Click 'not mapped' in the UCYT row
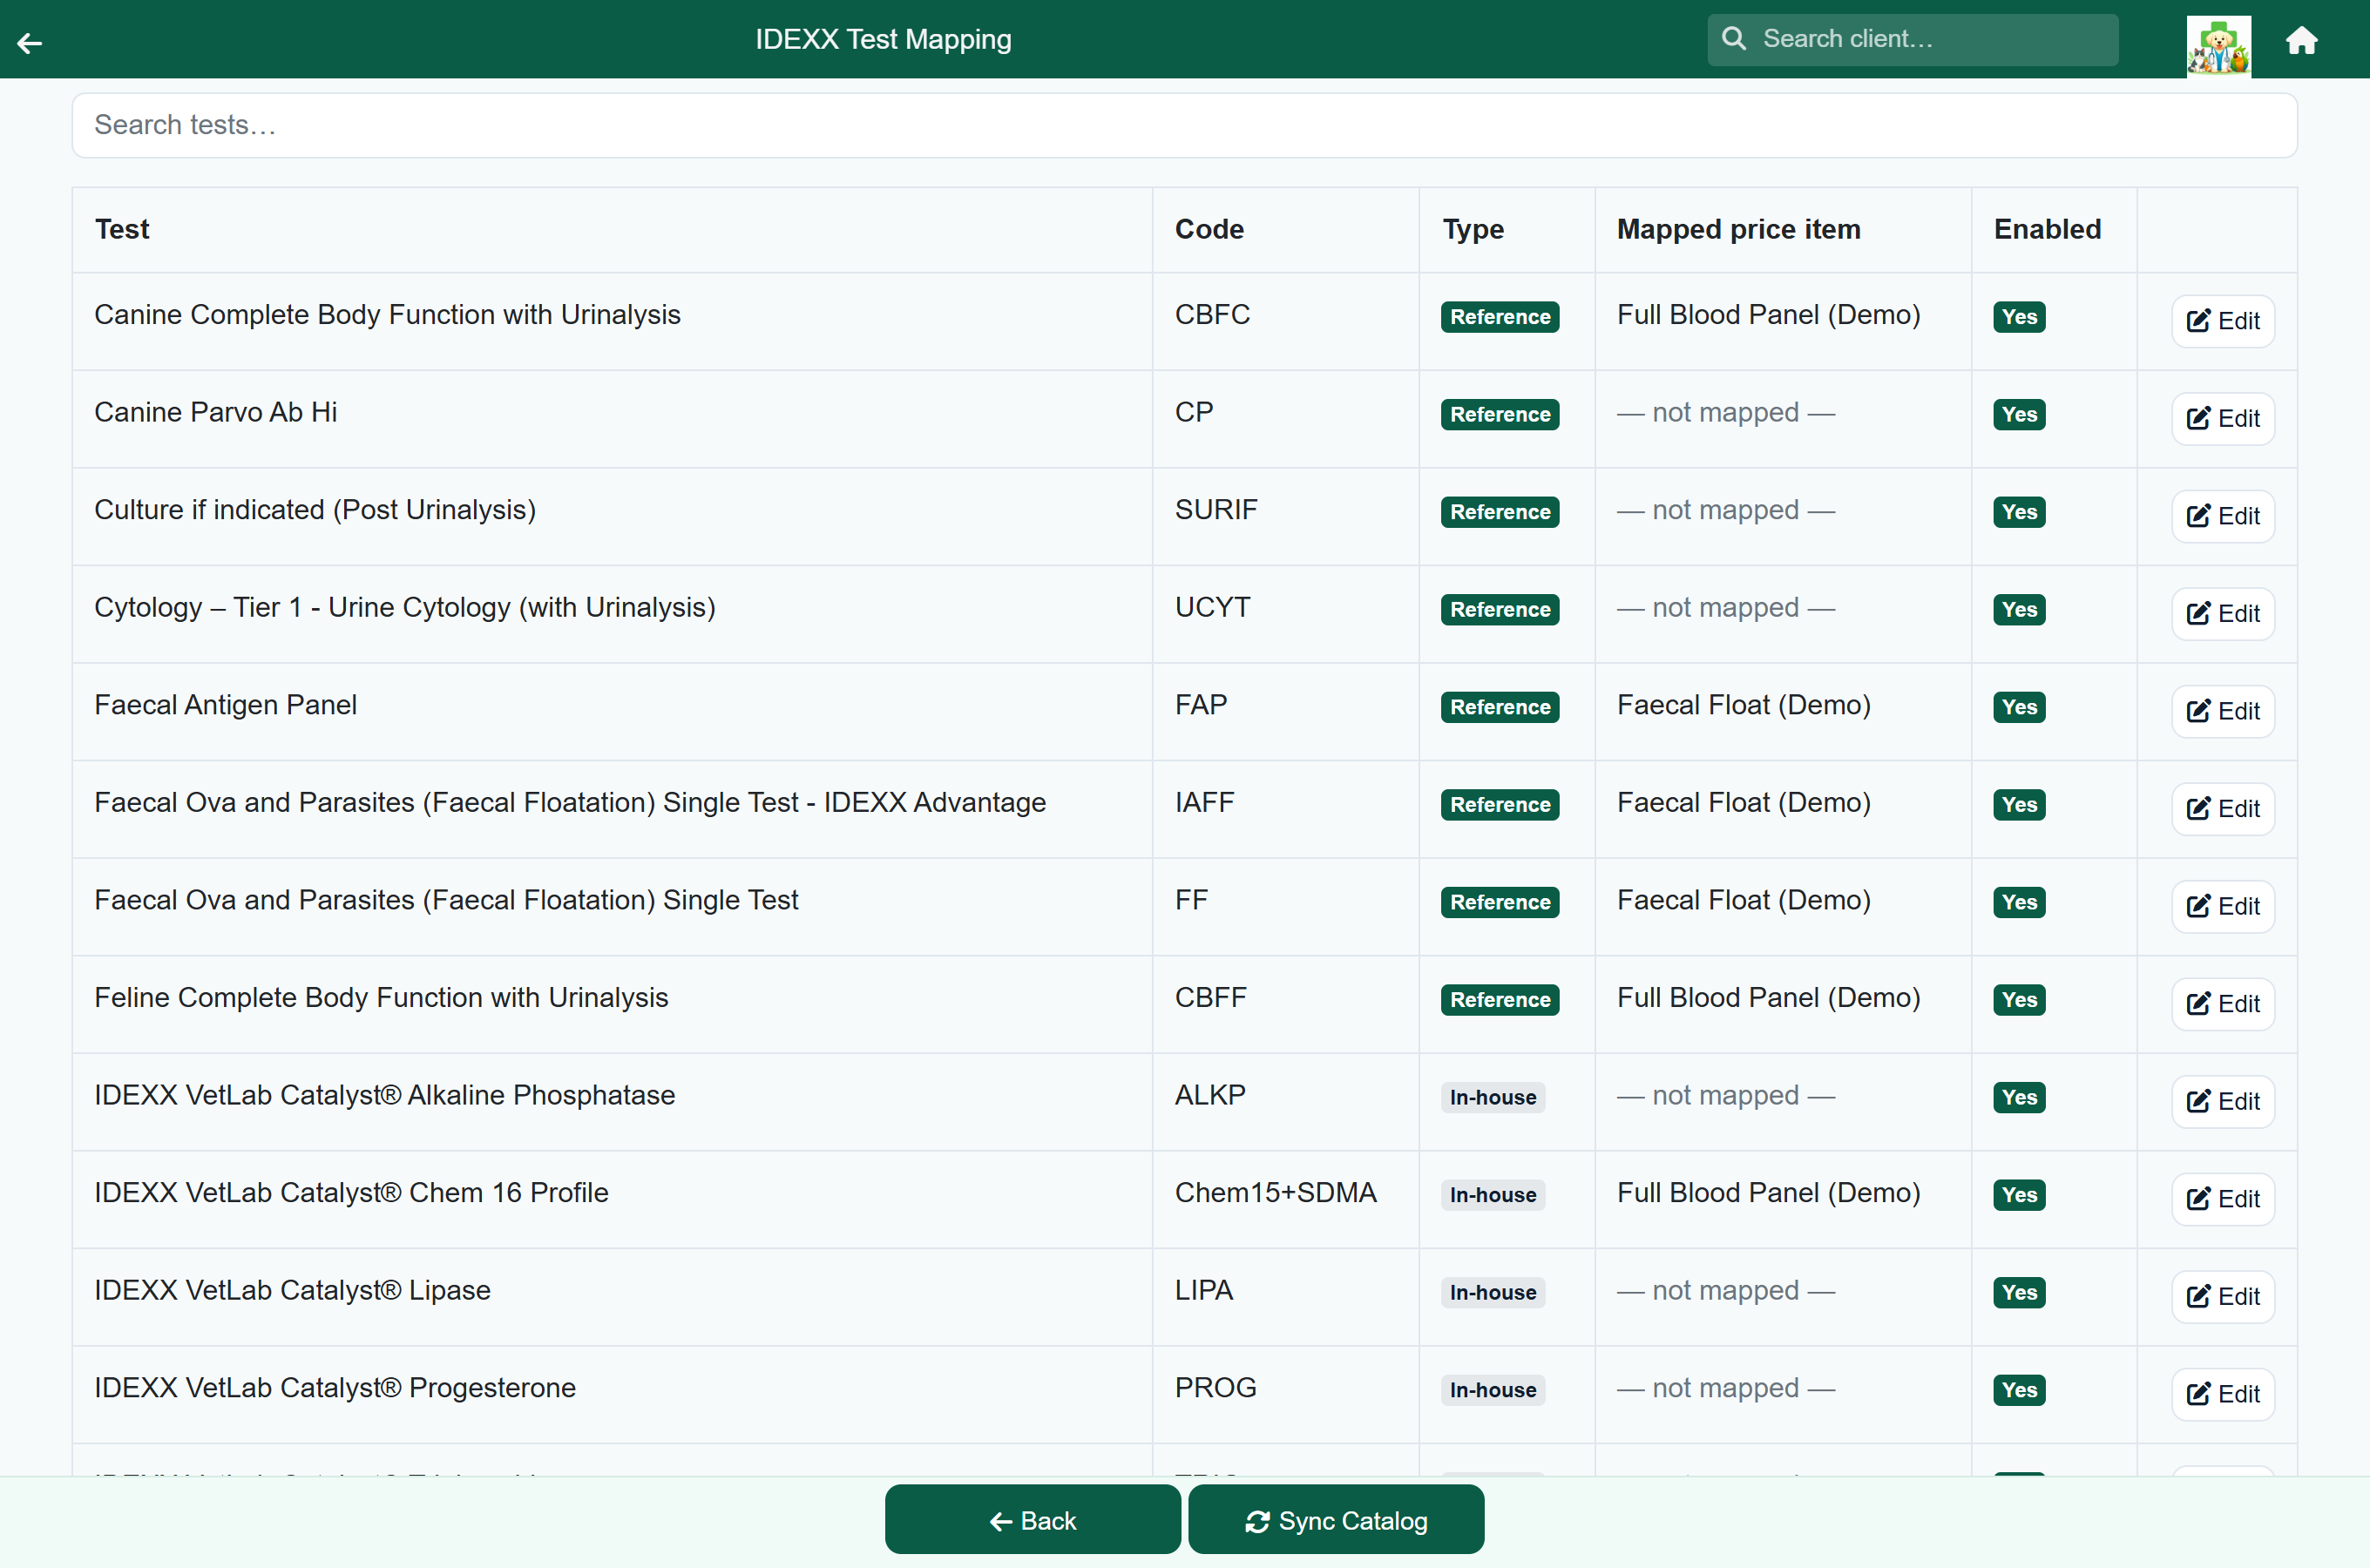 [x=1726, y=607]
